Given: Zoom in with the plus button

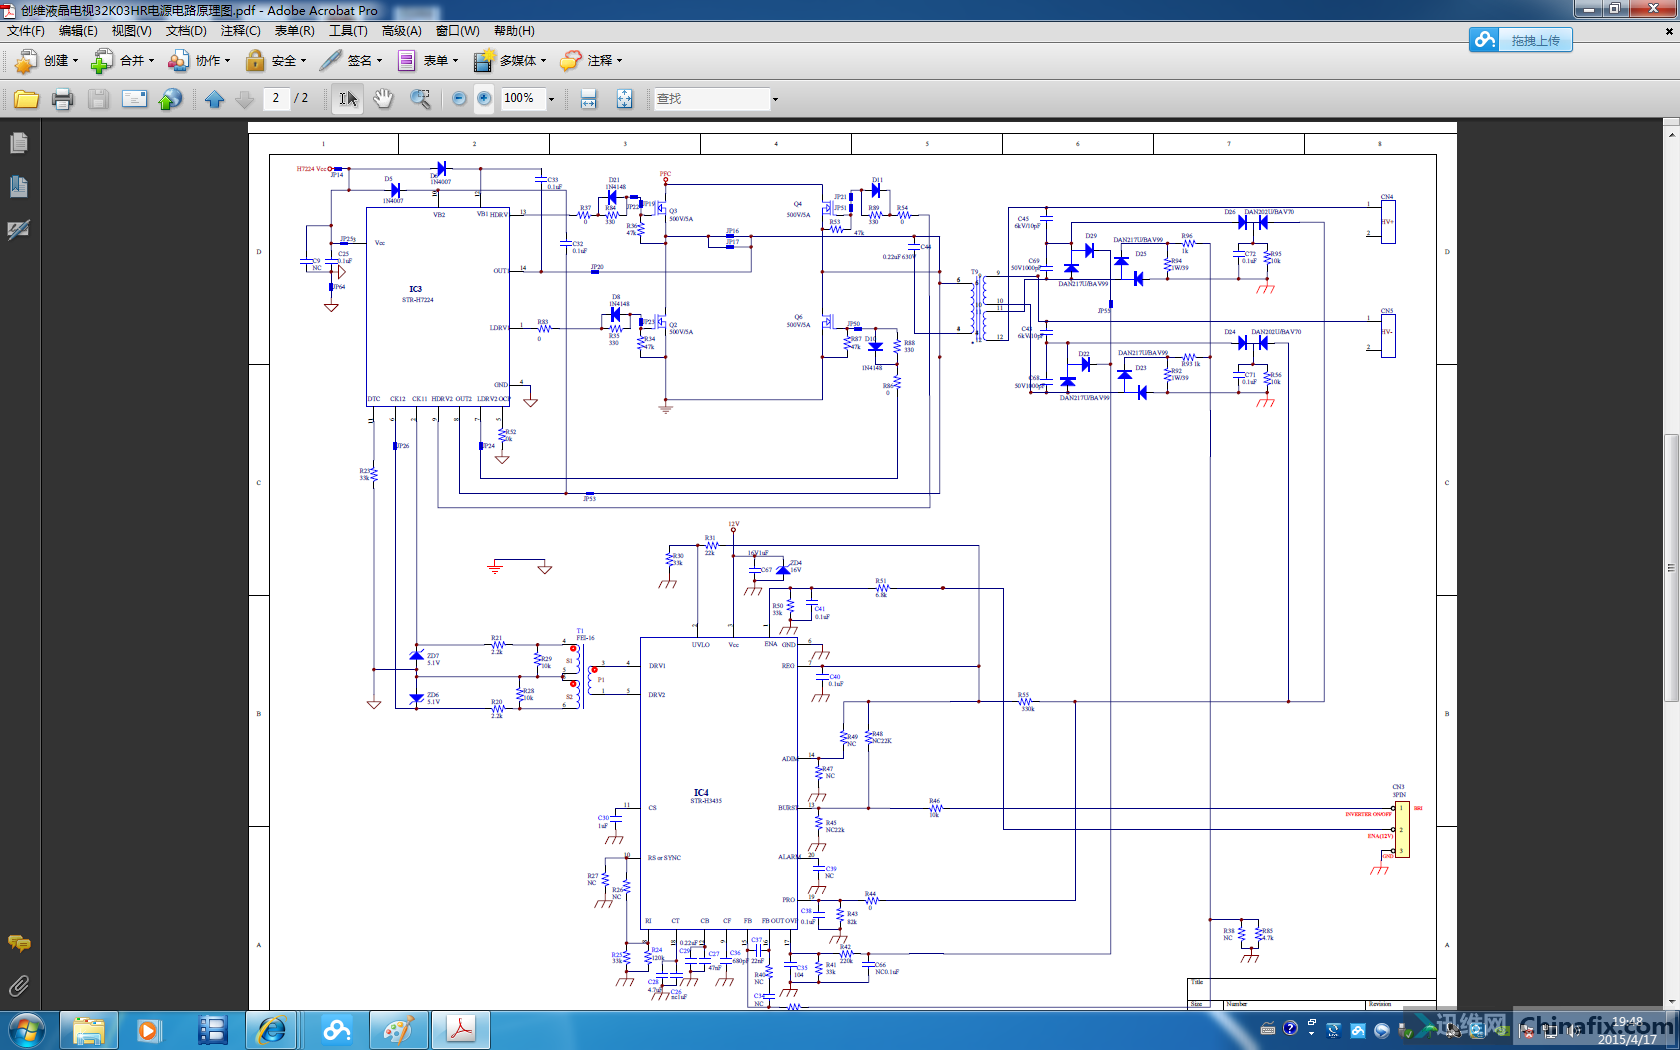Looking at the screenshot, I should tap(484, 98).
